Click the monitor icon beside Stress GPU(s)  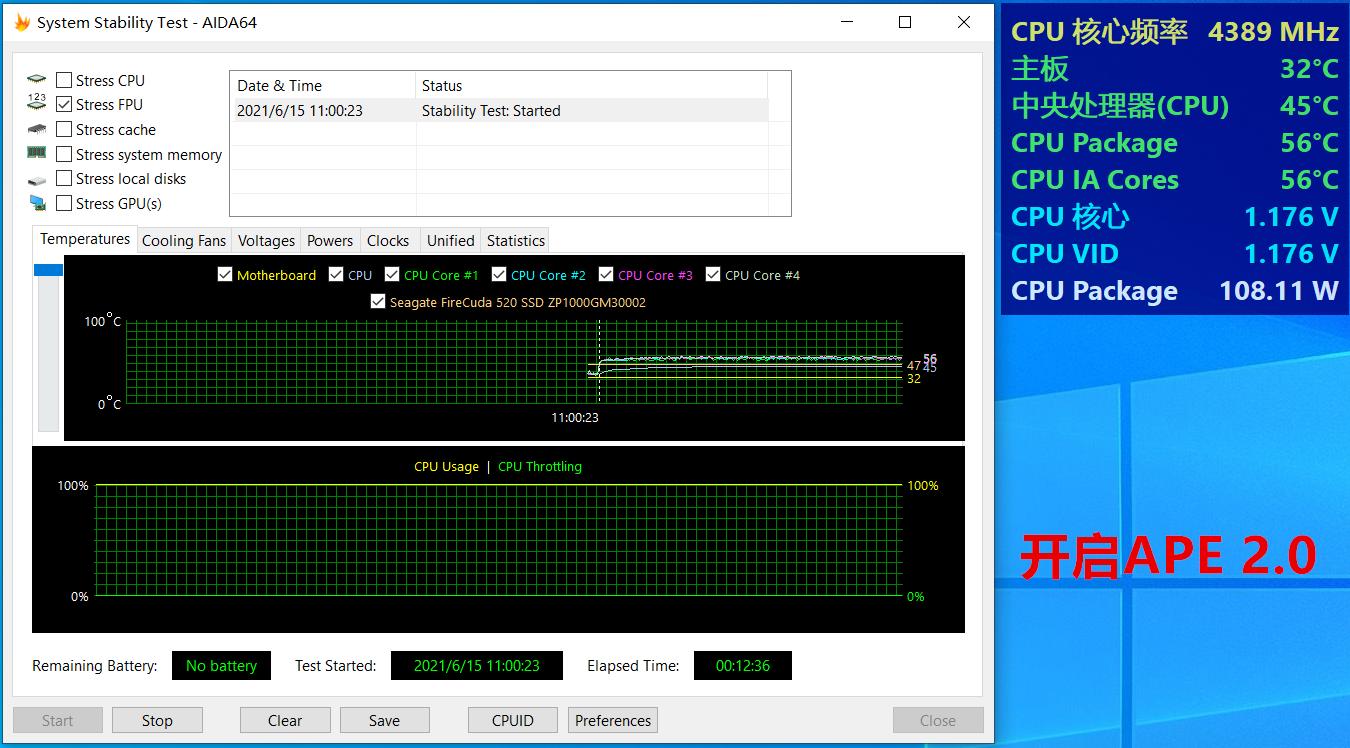pyautogui.click(x=37, y=203)
